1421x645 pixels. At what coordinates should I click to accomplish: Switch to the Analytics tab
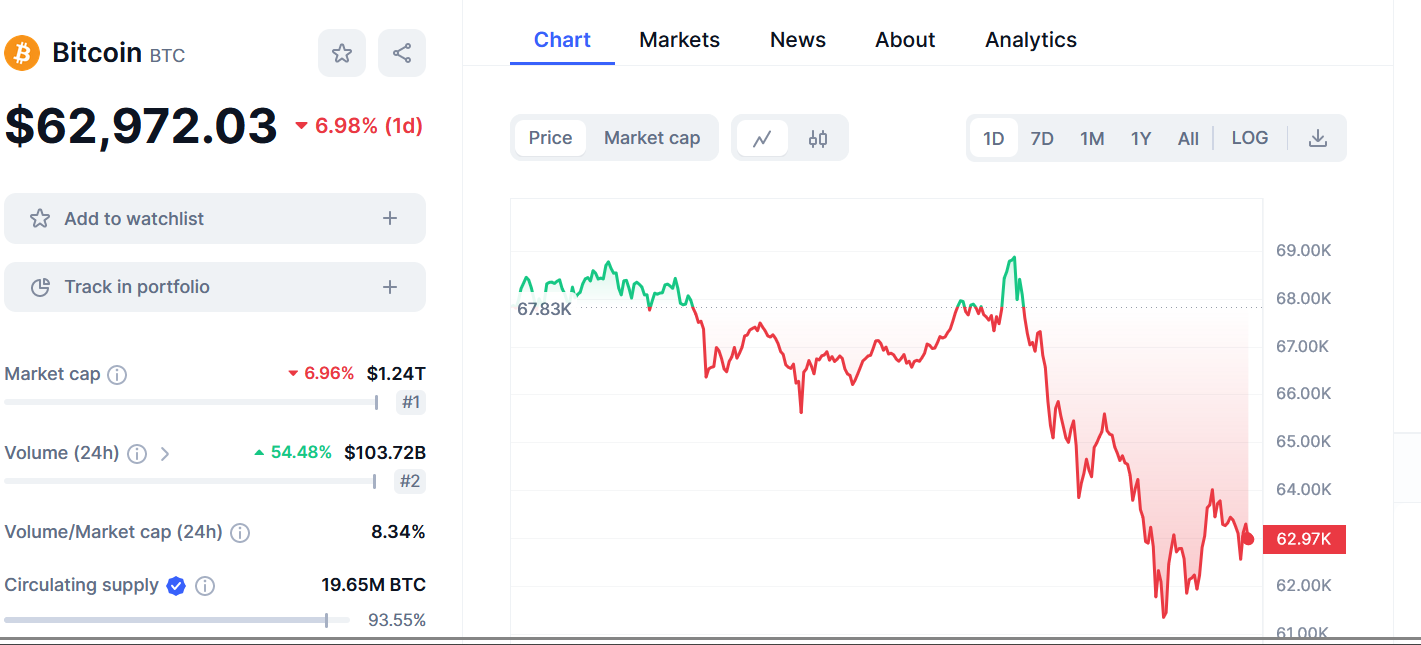(1031, 40)
